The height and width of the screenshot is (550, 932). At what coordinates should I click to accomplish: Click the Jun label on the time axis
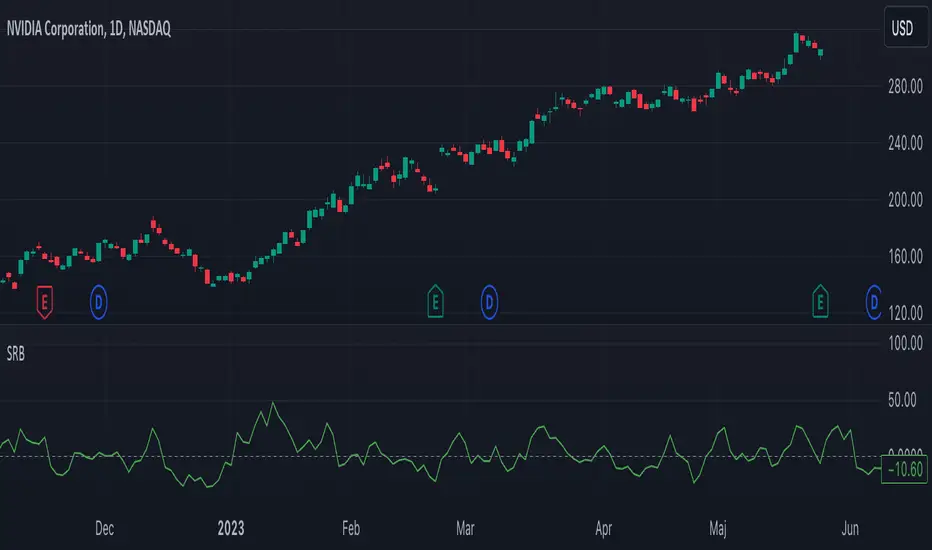[x=851, y=529]
